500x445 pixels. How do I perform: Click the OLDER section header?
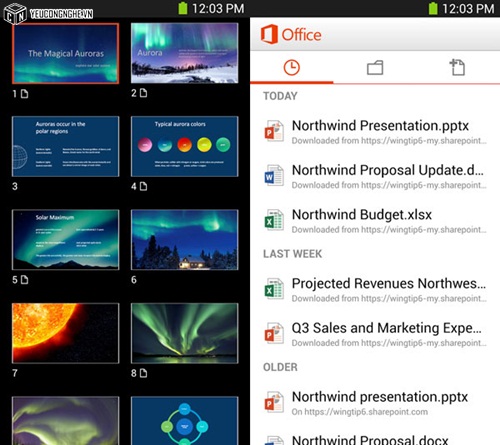click(280, 367)
